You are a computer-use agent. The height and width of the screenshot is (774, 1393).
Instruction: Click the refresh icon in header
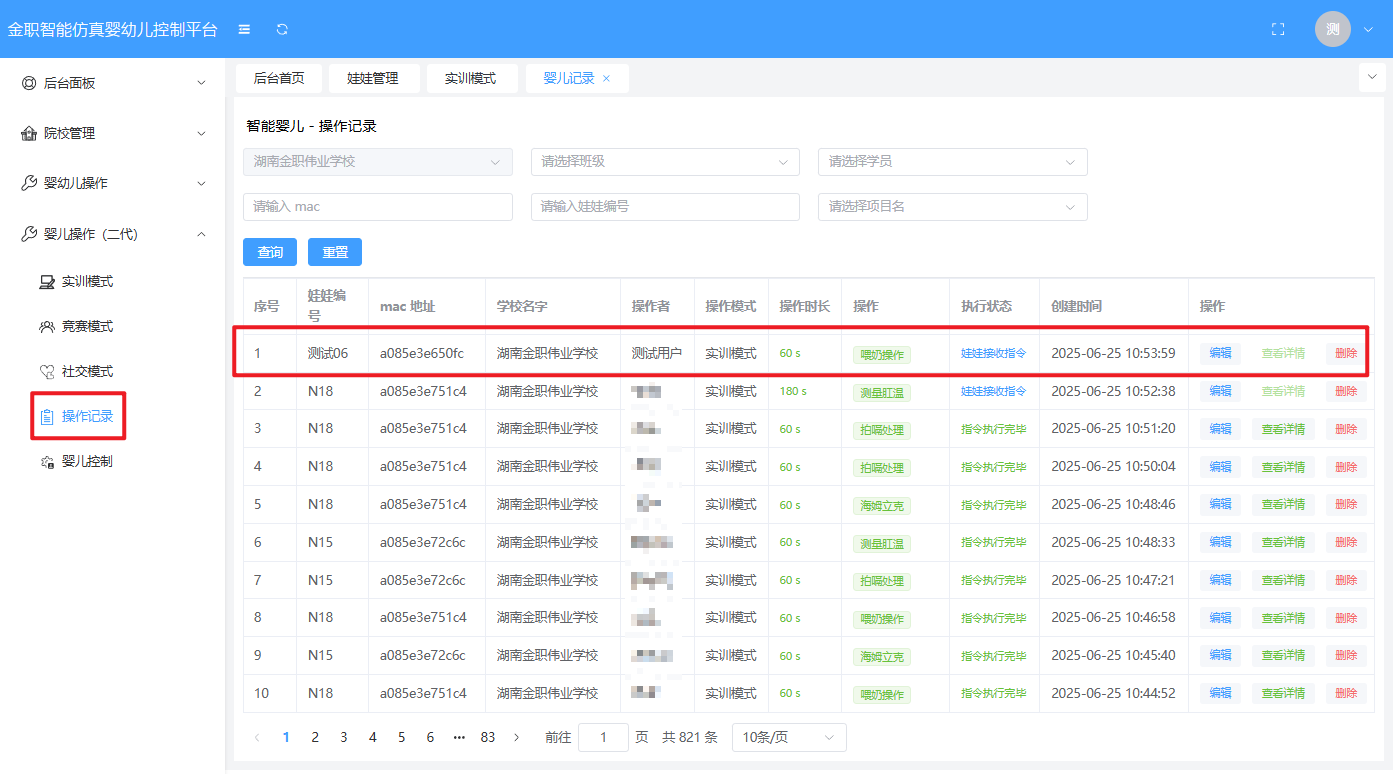pyautogui.click(x=282, y=30)
